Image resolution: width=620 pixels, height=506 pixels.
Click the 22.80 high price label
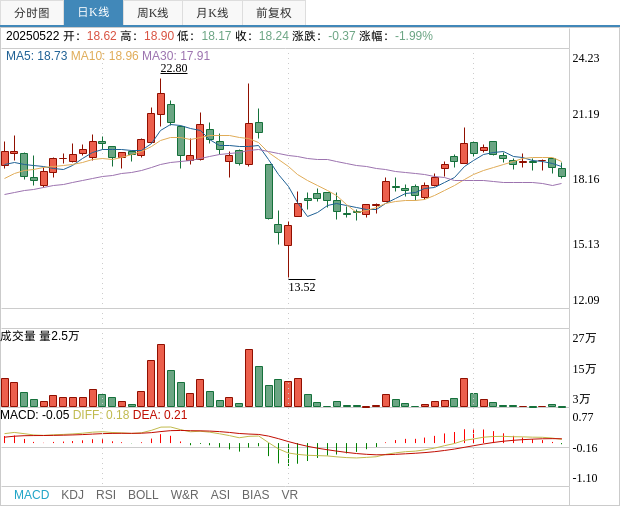(x=174, y=68)
